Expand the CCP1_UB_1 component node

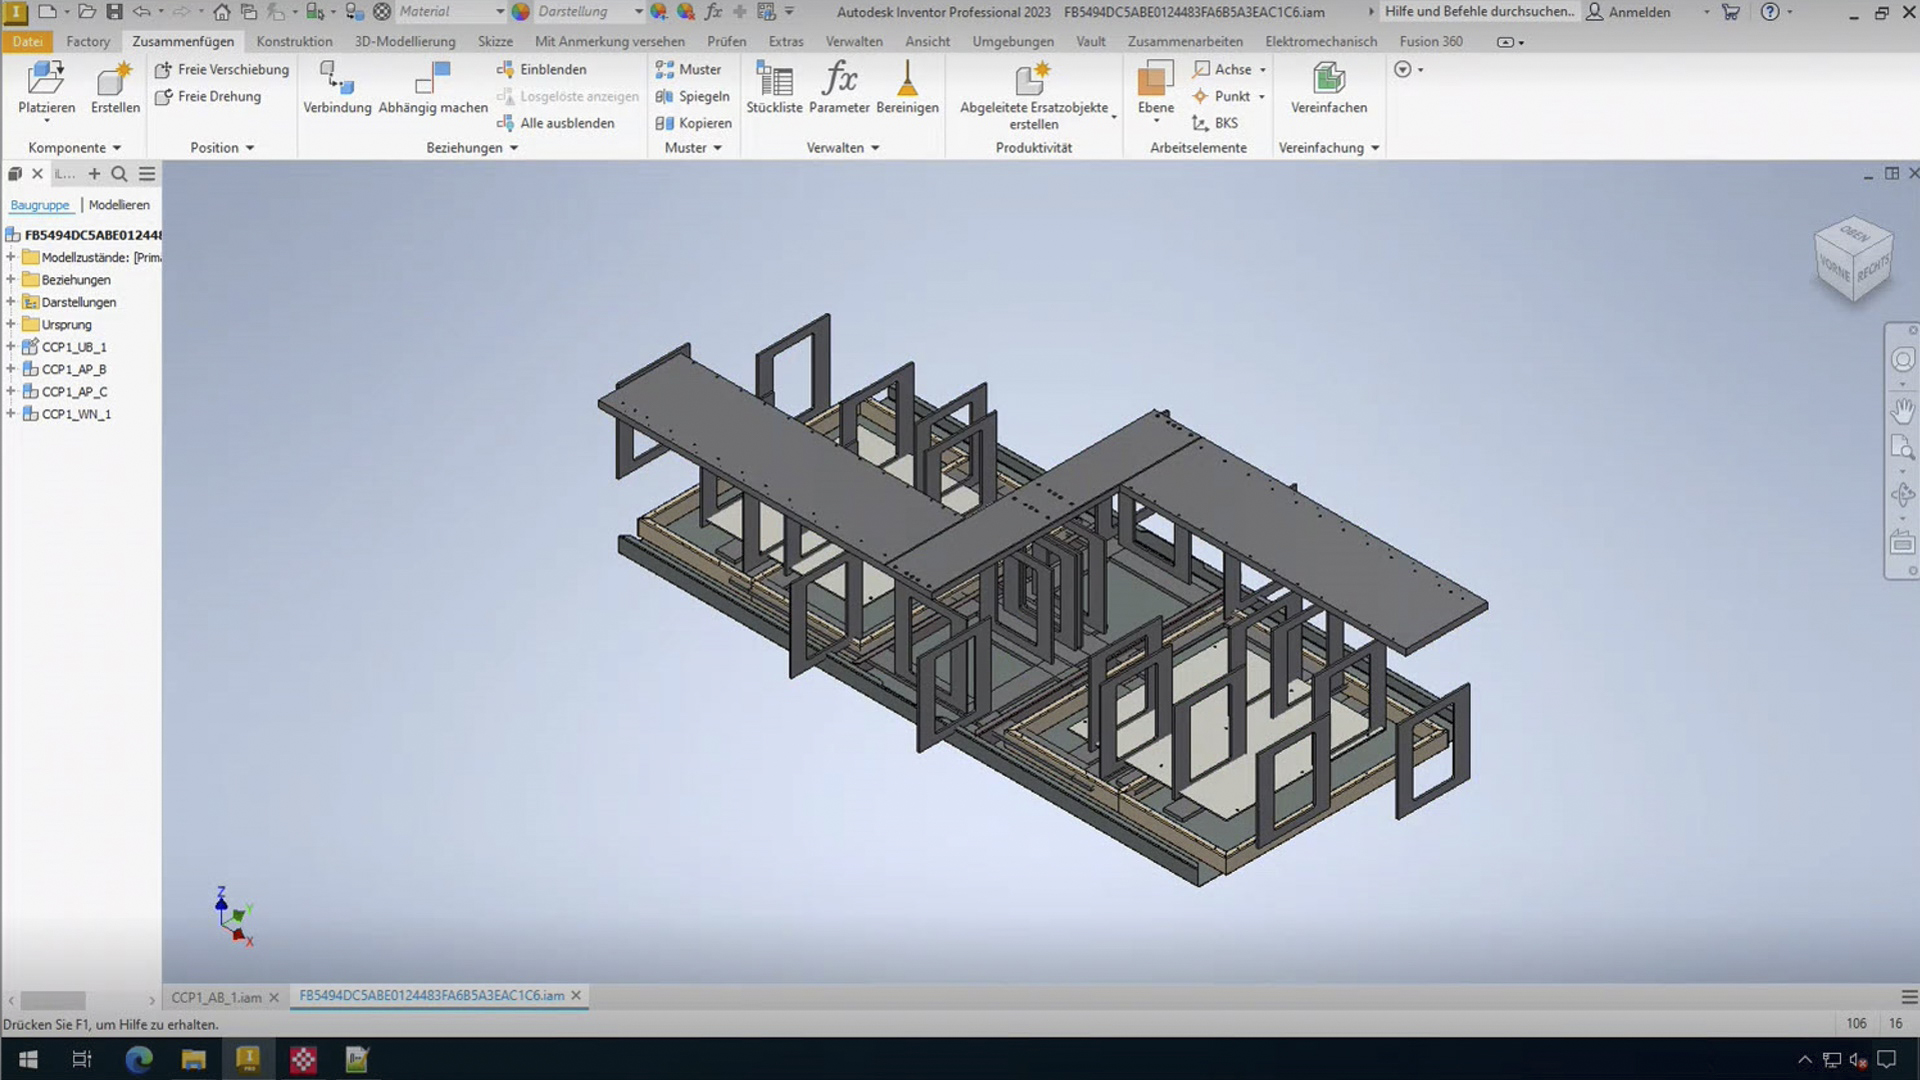pyautogui.click(x=10, y=346)
